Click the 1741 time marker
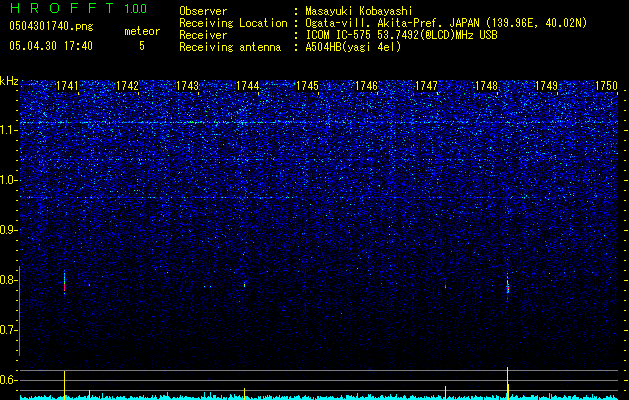 (67, 86)
